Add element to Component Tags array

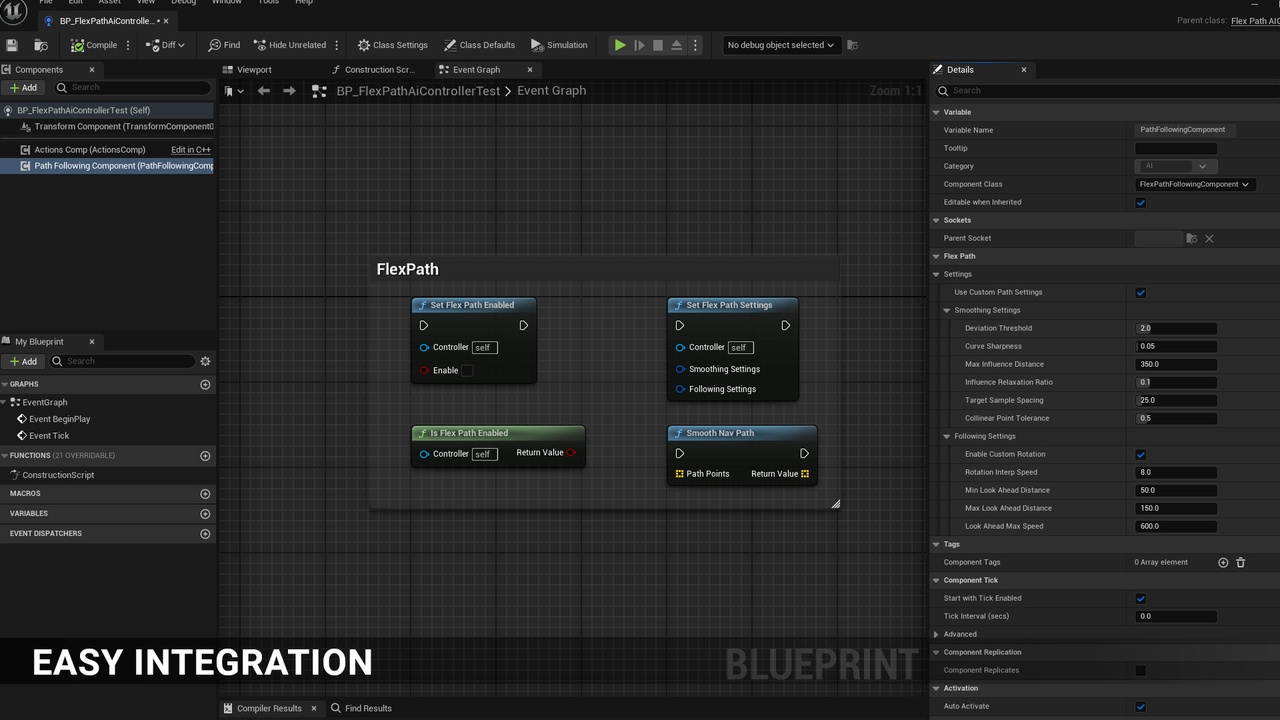[x=1222, y=563]
